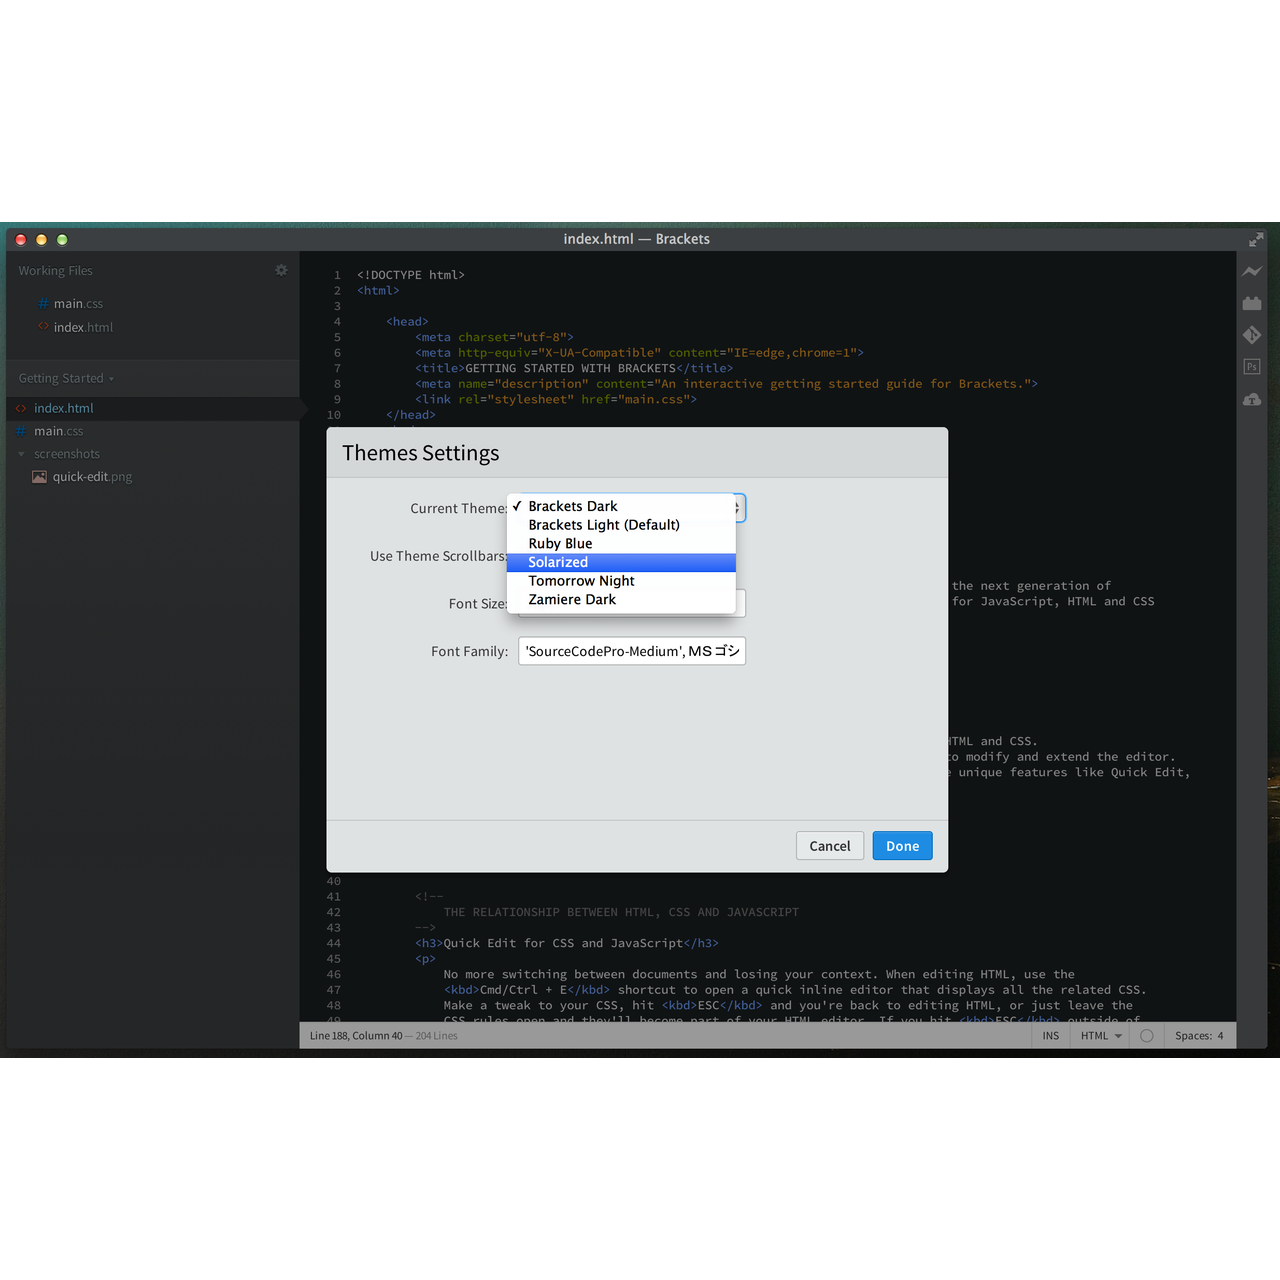Toggle INS insert mode in status bar
Image resolution: width=1280 pixels, height=1280 pixels.
tap(1050, 1036)
